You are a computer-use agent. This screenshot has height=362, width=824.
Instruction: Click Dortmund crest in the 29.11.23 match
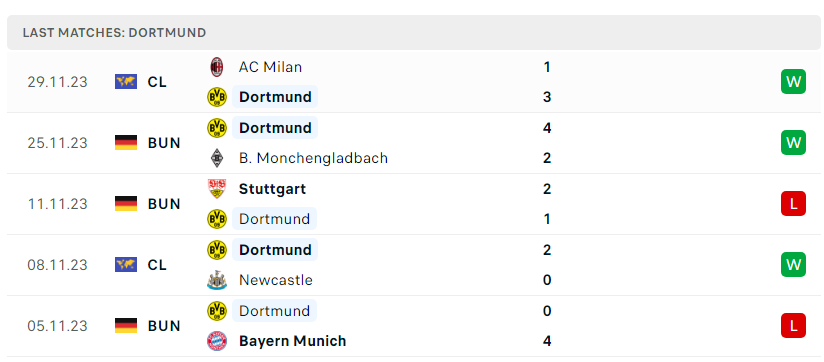click(x=217, y=97)
